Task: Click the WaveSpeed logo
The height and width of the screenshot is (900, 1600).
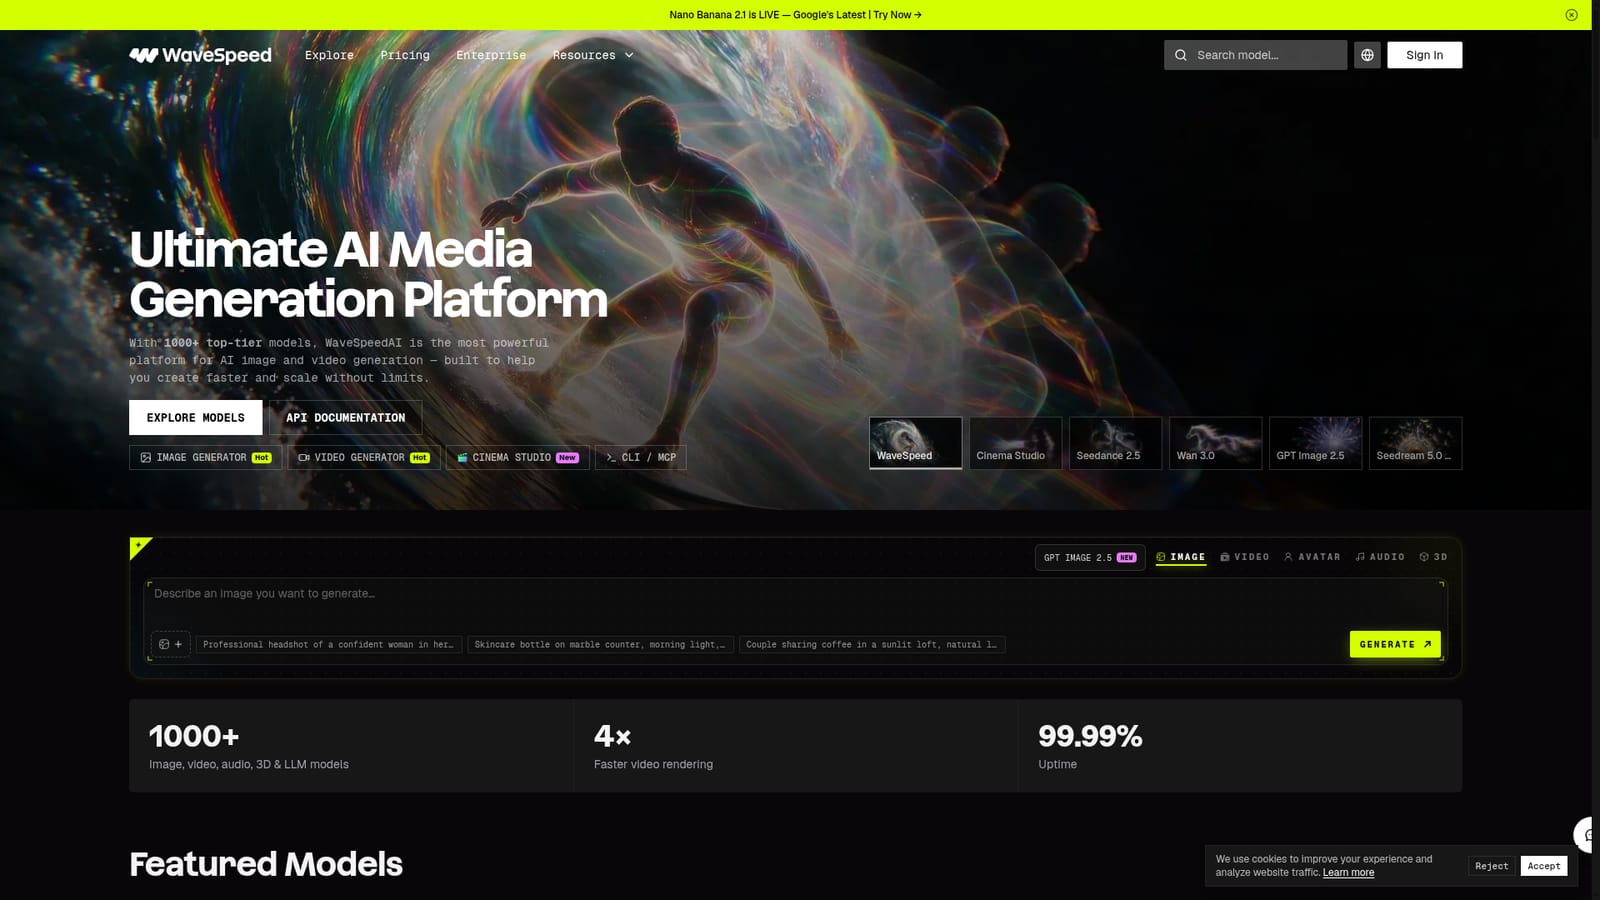Action: 200,55
